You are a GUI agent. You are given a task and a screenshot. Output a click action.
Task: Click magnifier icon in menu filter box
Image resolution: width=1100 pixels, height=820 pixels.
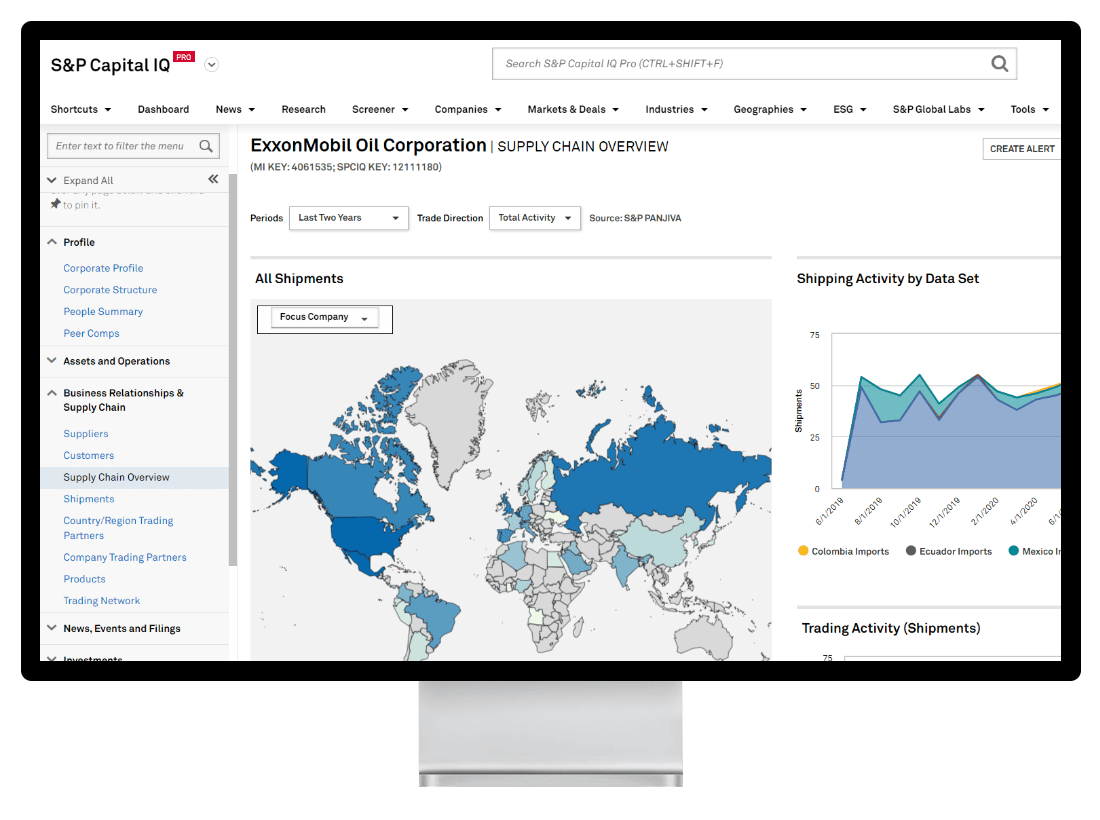[206, 146]
